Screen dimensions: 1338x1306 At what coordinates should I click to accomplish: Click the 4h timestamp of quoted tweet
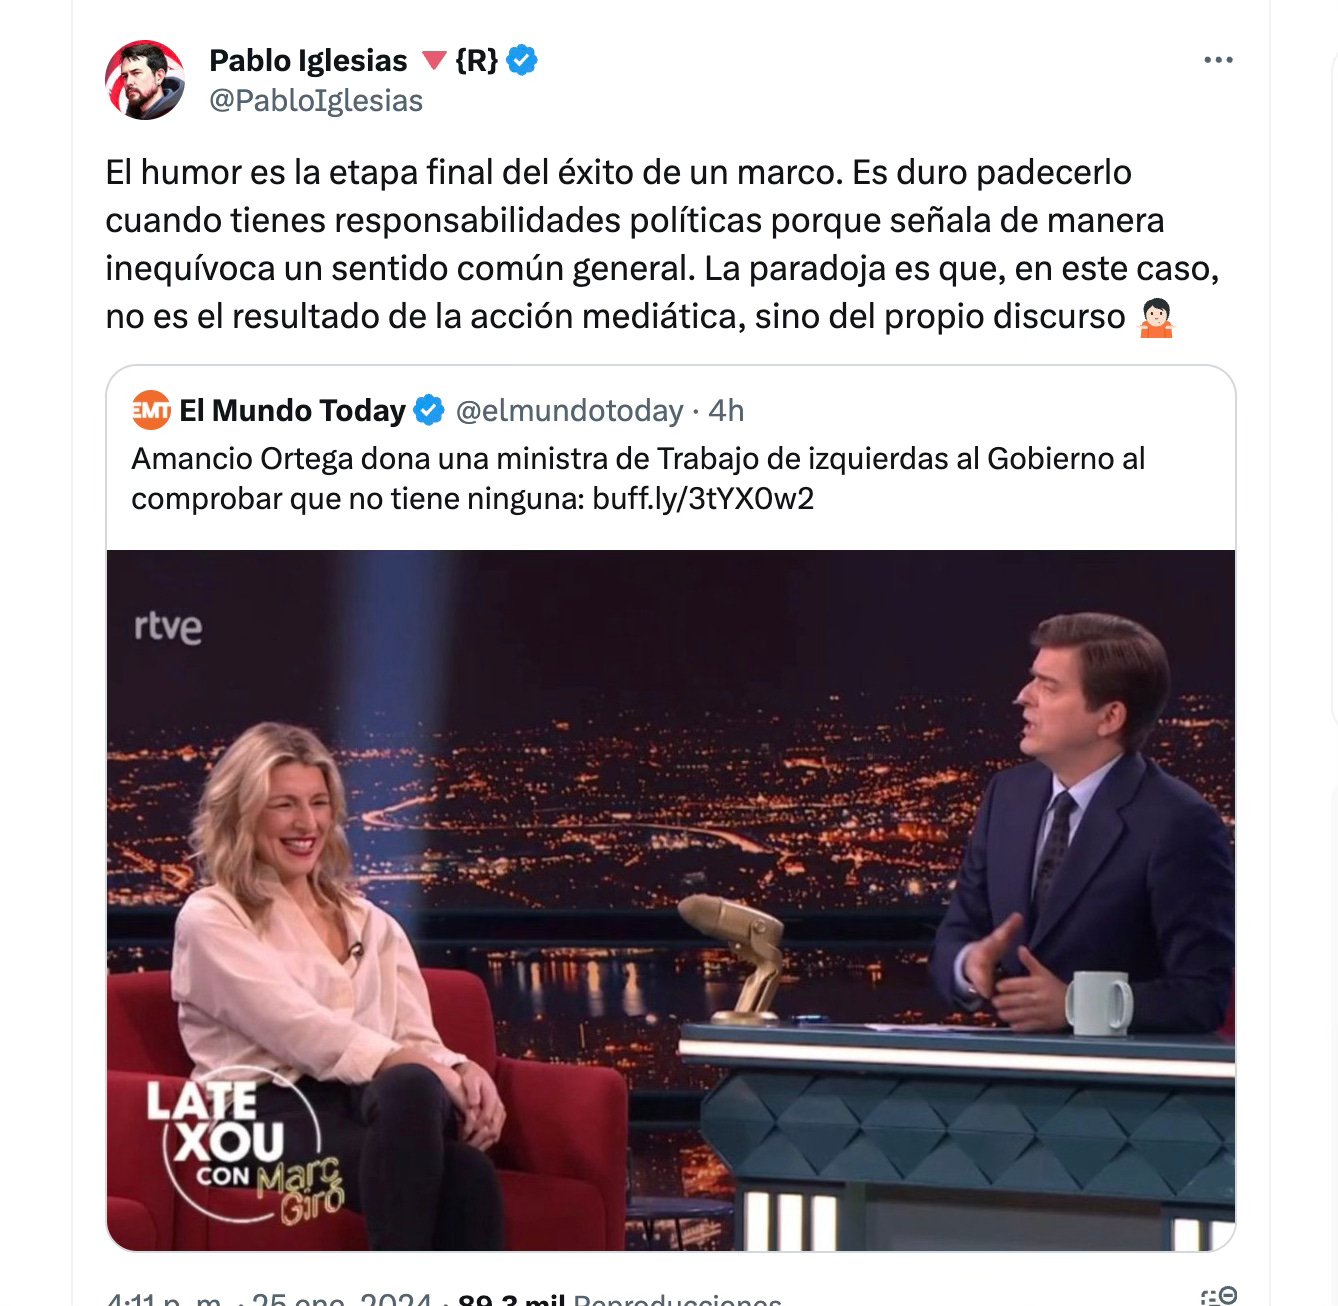726,410
